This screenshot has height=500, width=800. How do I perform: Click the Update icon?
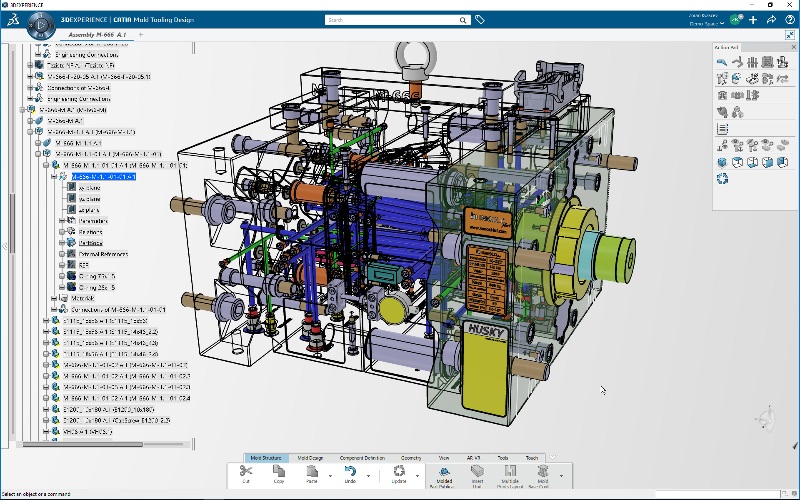click(399, 472)
